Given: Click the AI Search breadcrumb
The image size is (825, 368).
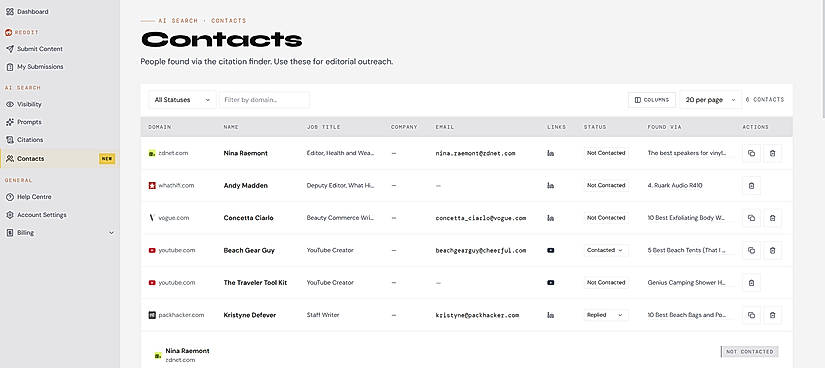Looking at the screenshot, I should [x=178, y=21].
